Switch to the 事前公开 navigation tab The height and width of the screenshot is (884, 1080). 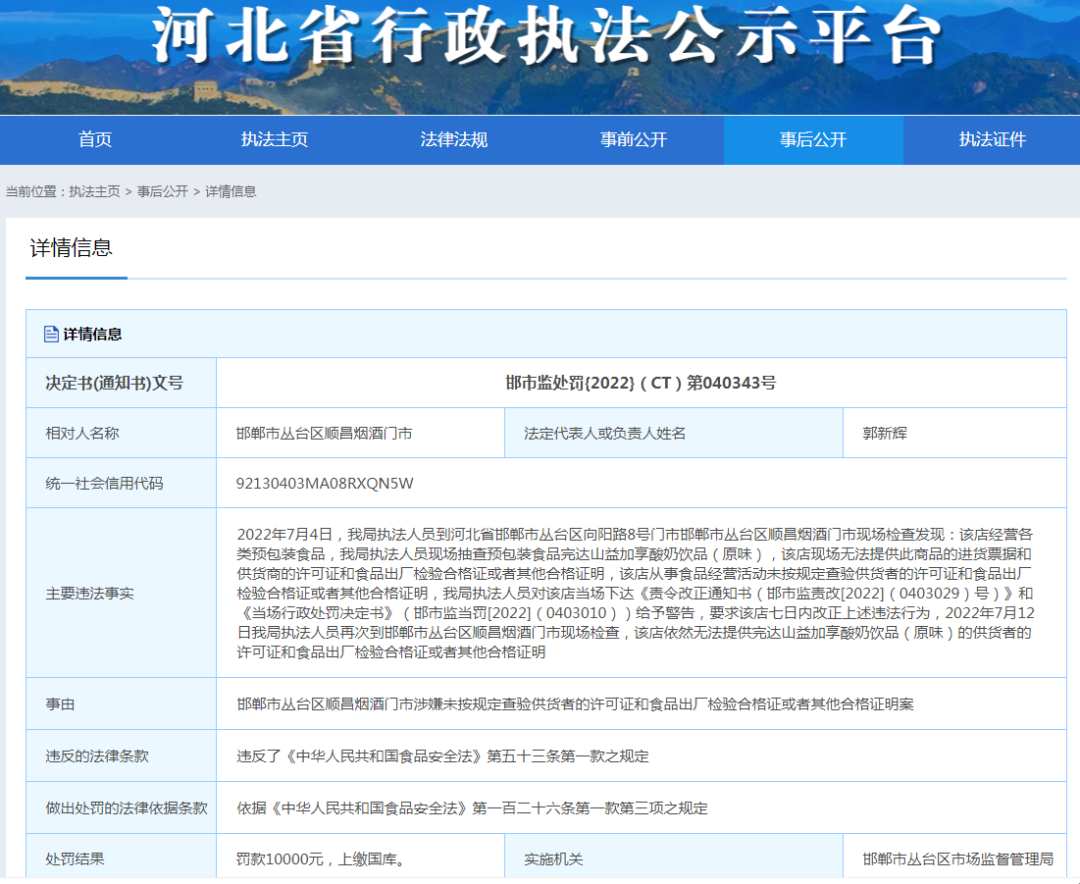pos(633,140)
